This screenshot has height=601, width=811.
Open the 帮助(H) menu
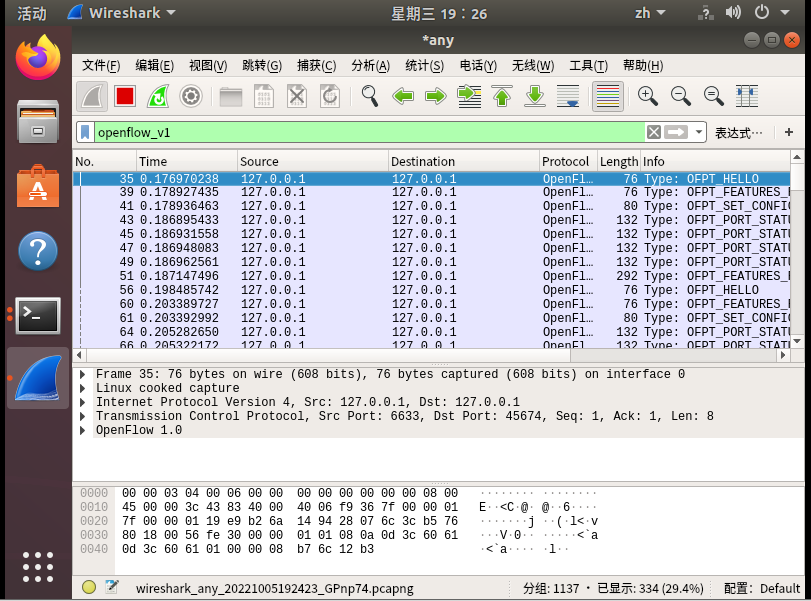coord(643,66)
